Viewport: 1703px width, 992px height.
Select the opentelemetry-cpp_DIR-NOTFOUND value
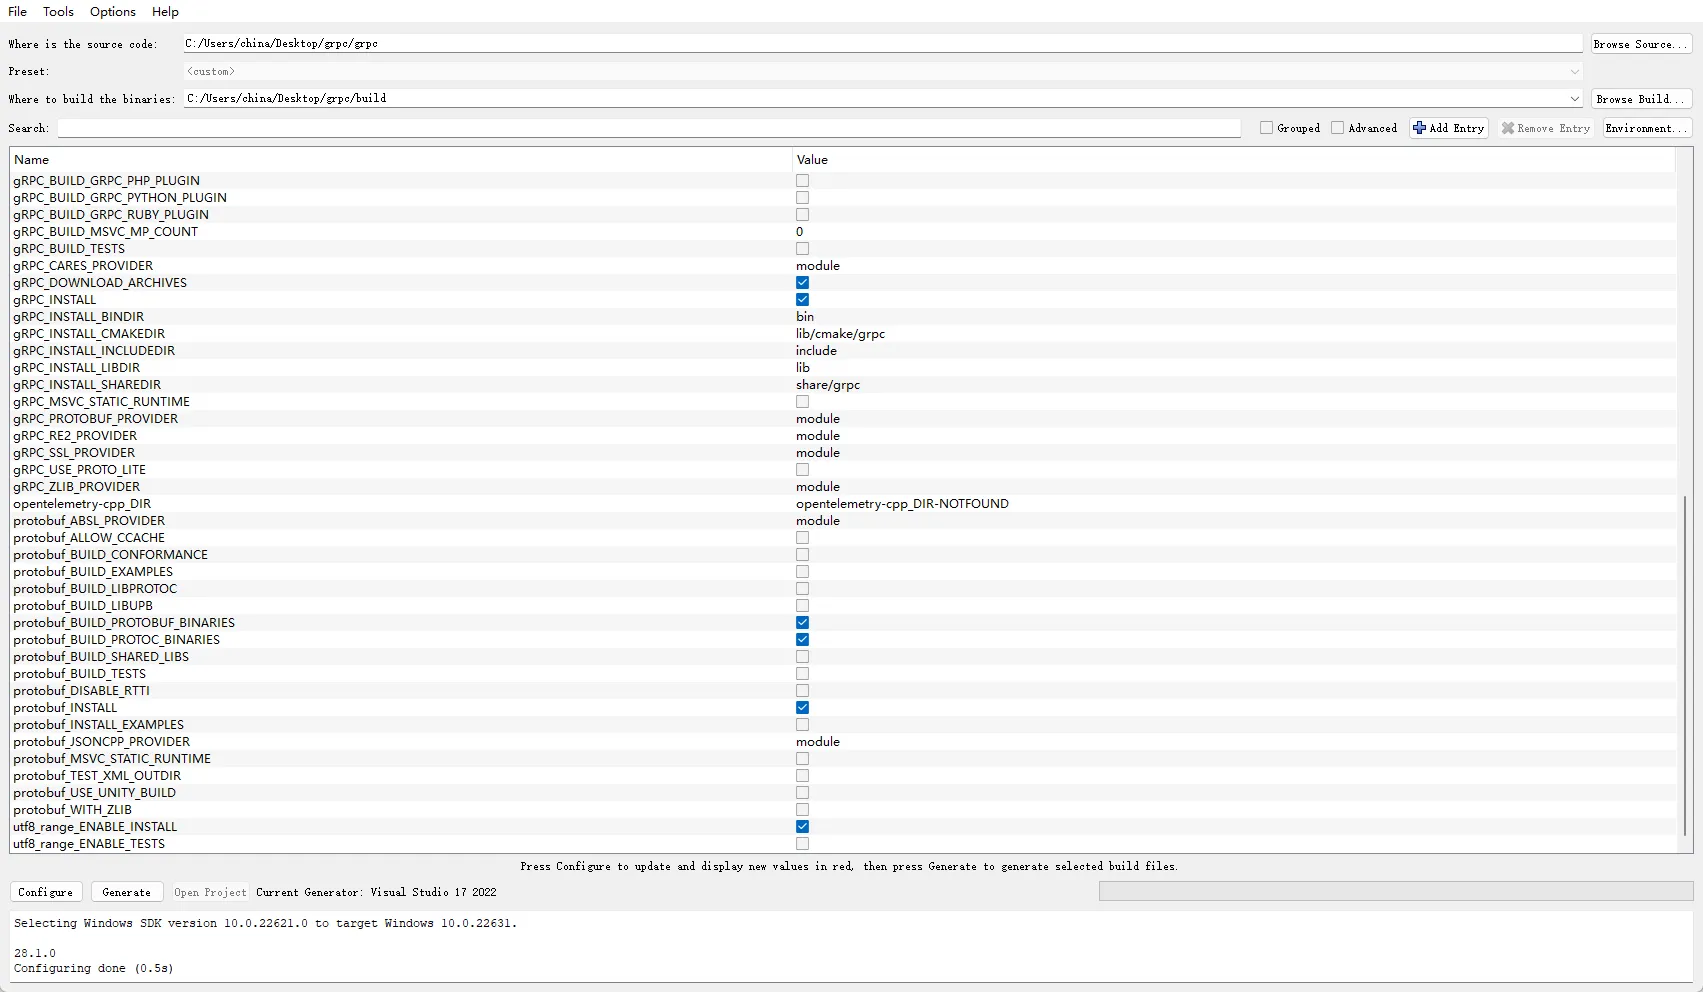click(x=902, y=504)
